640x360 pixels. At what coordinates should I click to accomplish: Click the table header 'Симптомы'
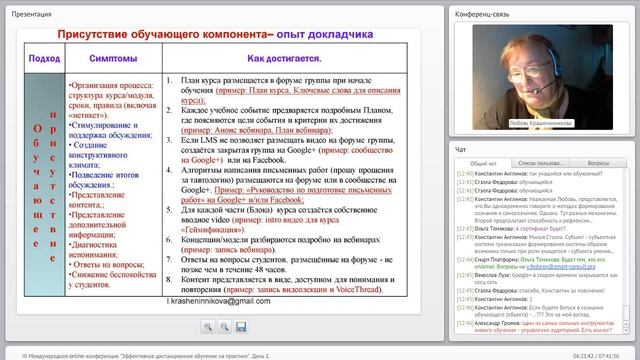(113, 58)
